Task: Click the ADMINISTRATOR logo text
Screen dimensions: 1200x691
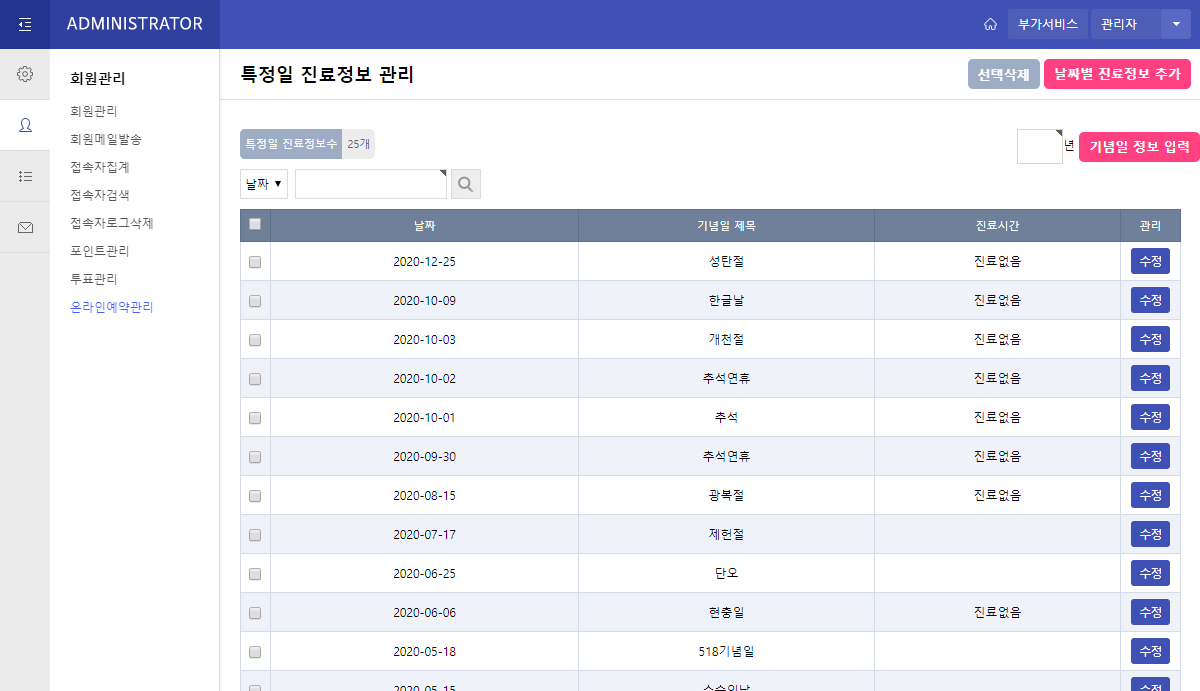Action: pos(133,24)
